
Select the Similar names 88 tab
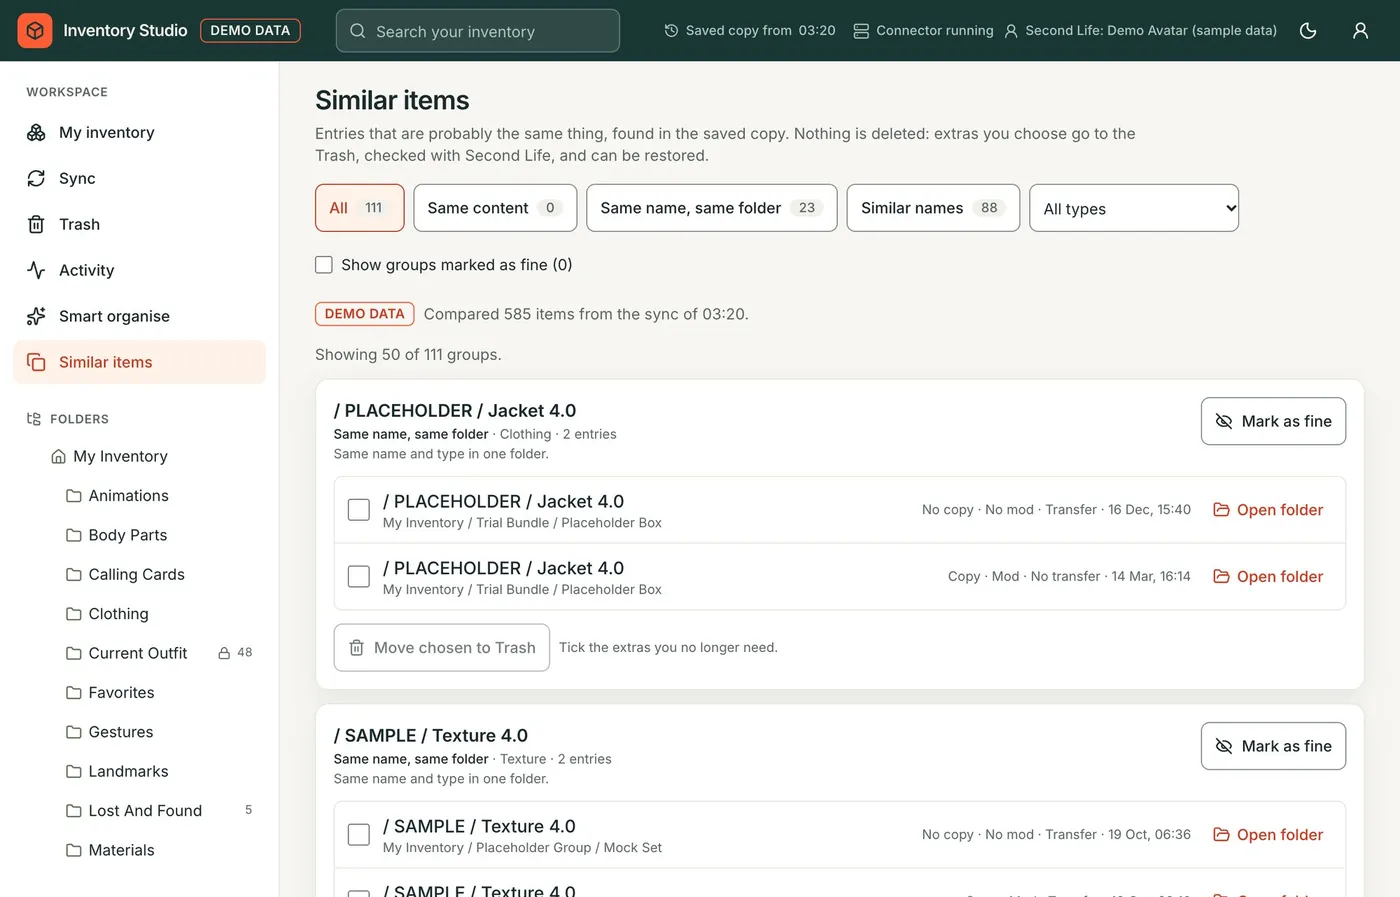click(x=933, y=208)
